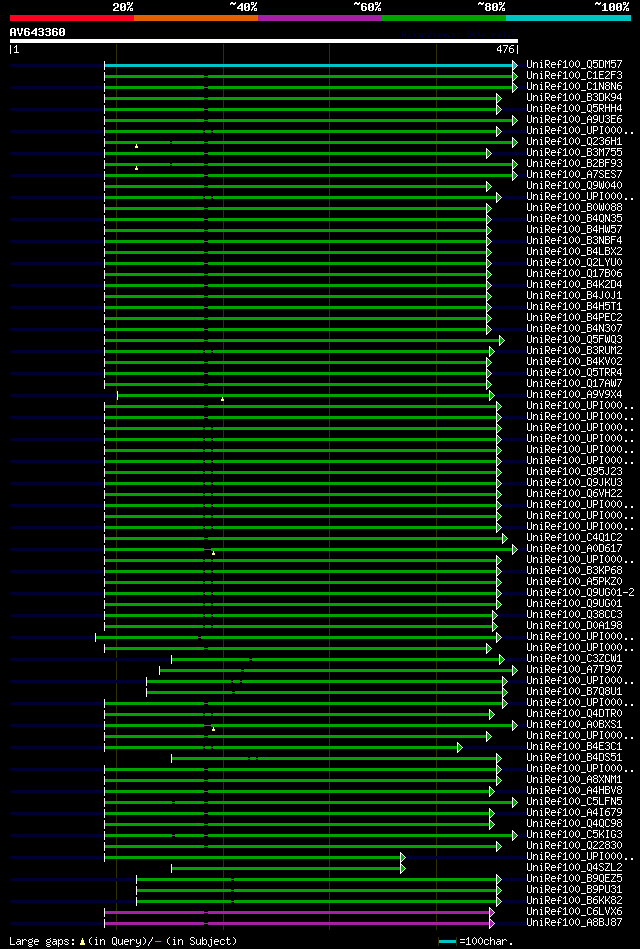The height and width of the screenshot is (949, 640).
Task: Select the UniRef100_A7T907 label
Action: coord(574,670)
